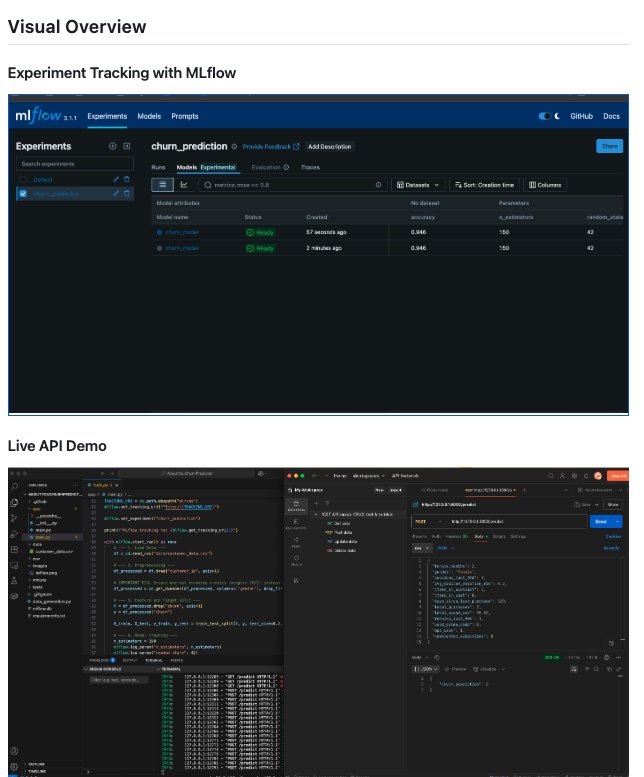Click the New button in Postman workspace
Viewport: 644px width, 777px height.
click(x=379, y=490)
